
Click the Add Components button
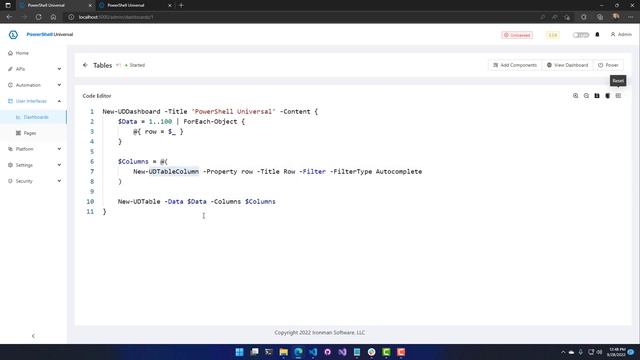pos(515,65)
